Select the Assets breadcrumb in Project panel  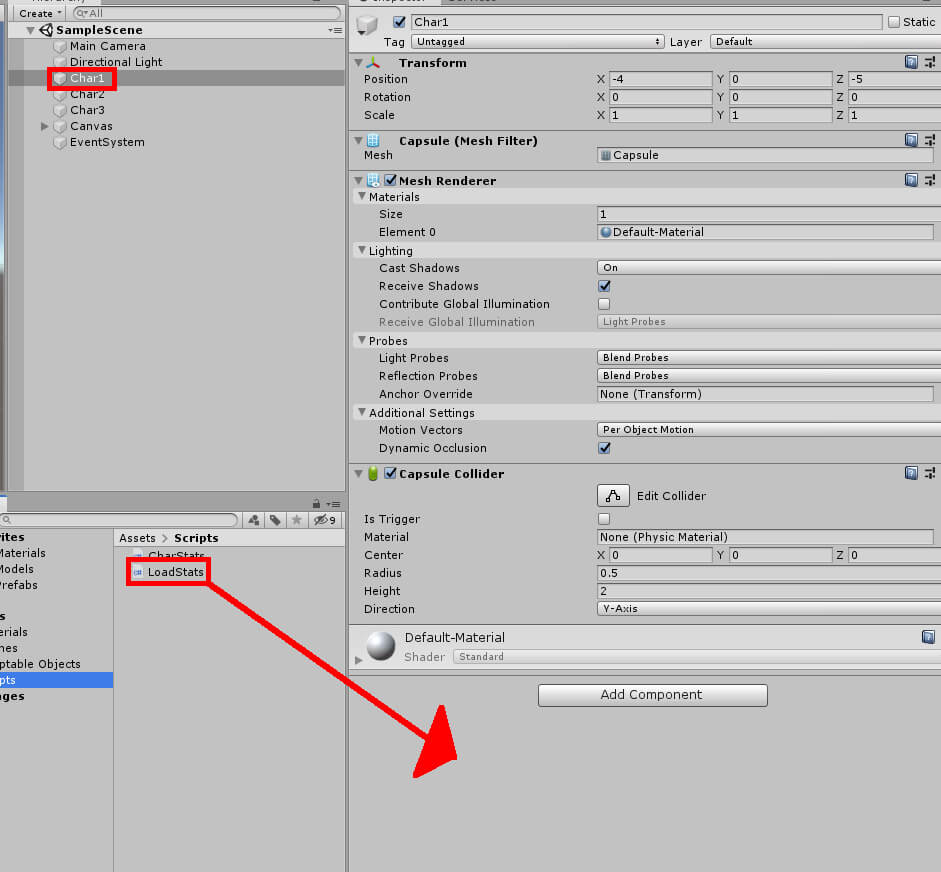tap(137, 538)
